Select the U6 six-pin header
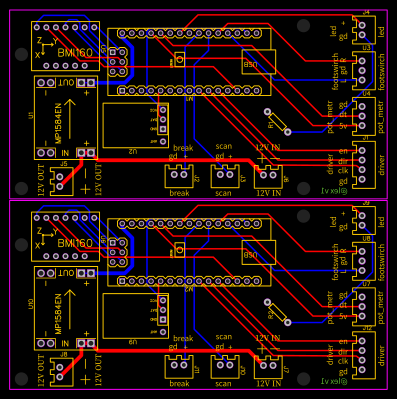 tap(118, 252)
